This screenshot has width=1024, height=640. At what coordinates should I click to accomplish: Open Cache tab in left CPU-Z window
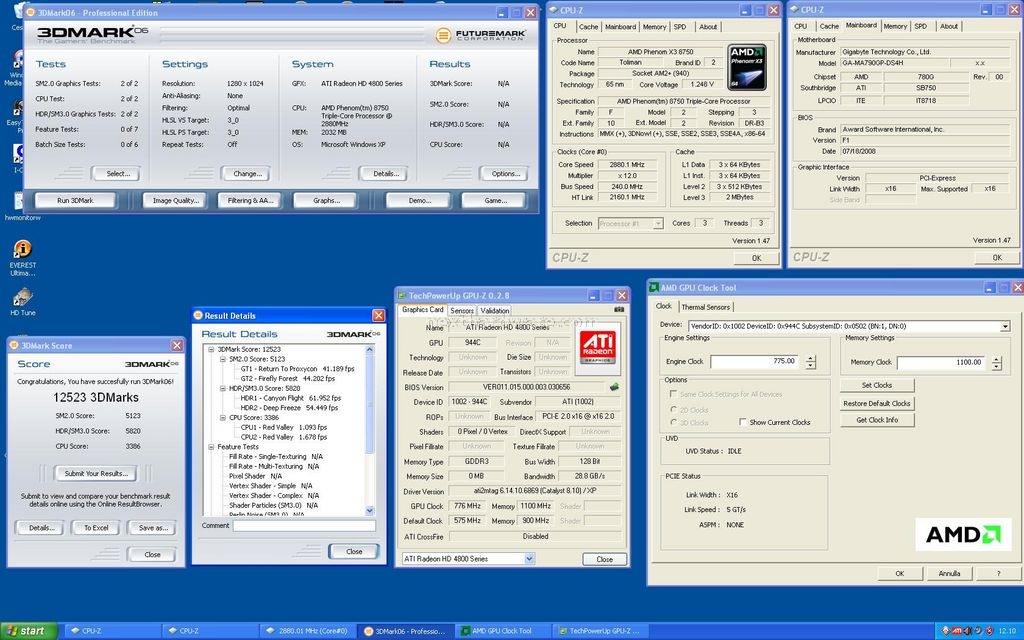(x=588, y=27)
